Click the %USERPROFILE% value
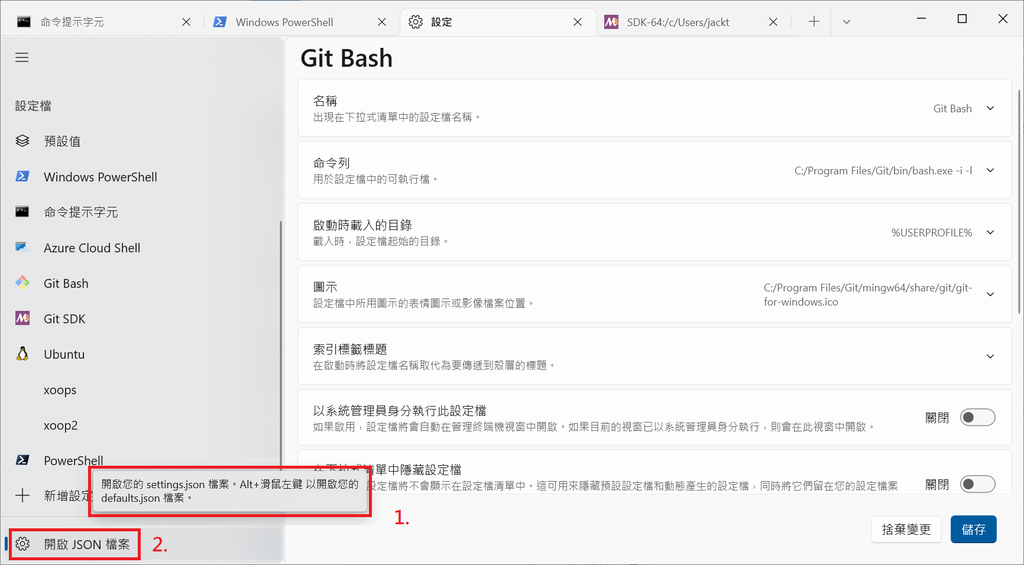The width and height of the screenshot is (1024, 565). [x=931, y=233]
